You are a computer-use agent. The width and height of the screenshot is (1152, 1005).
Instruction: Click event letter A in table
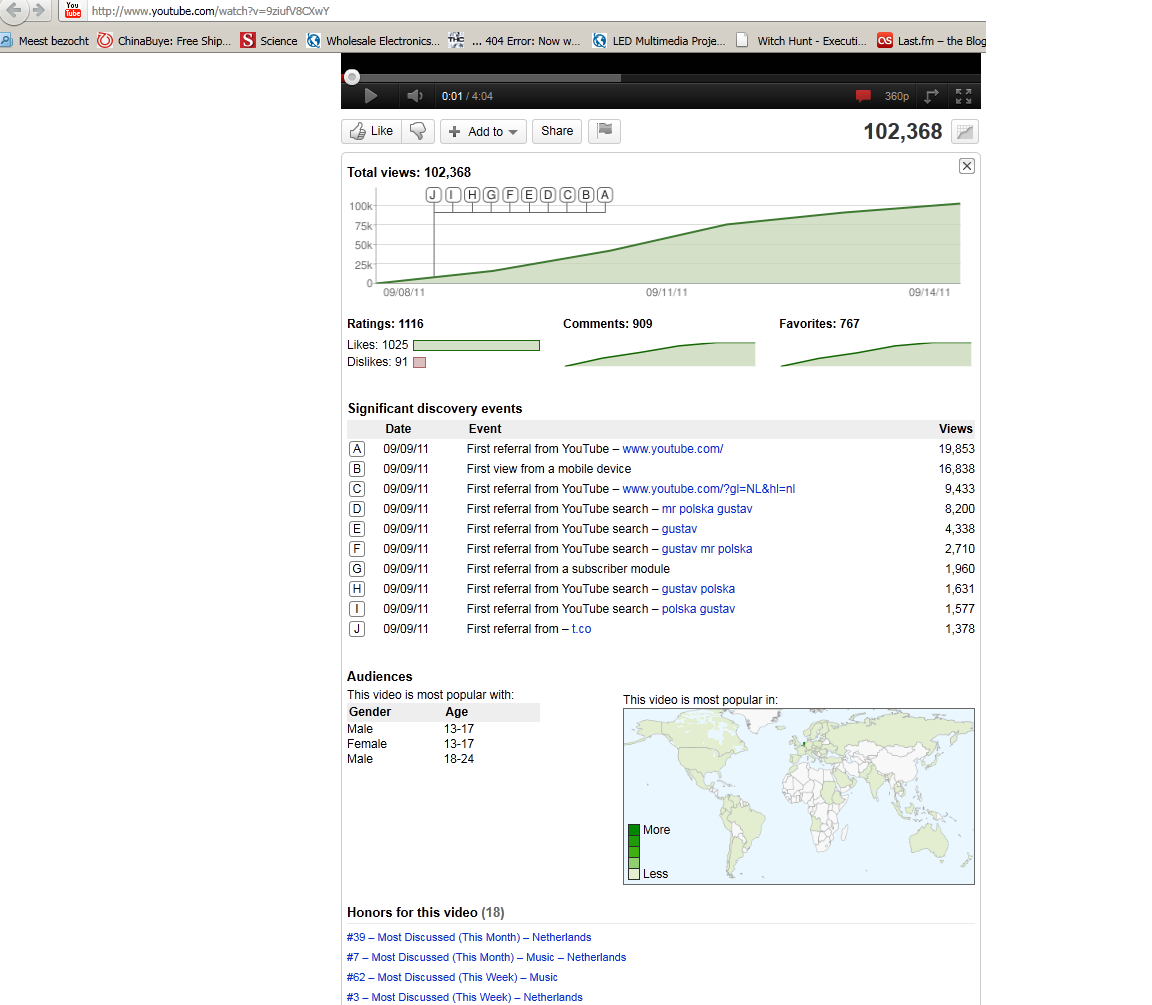click(357, 449)
